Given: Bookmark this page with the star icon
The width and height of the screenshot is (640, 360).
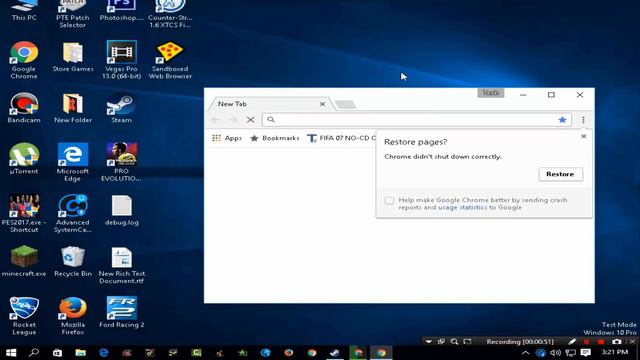Looking at the screenshot, I should coord(562,120).
